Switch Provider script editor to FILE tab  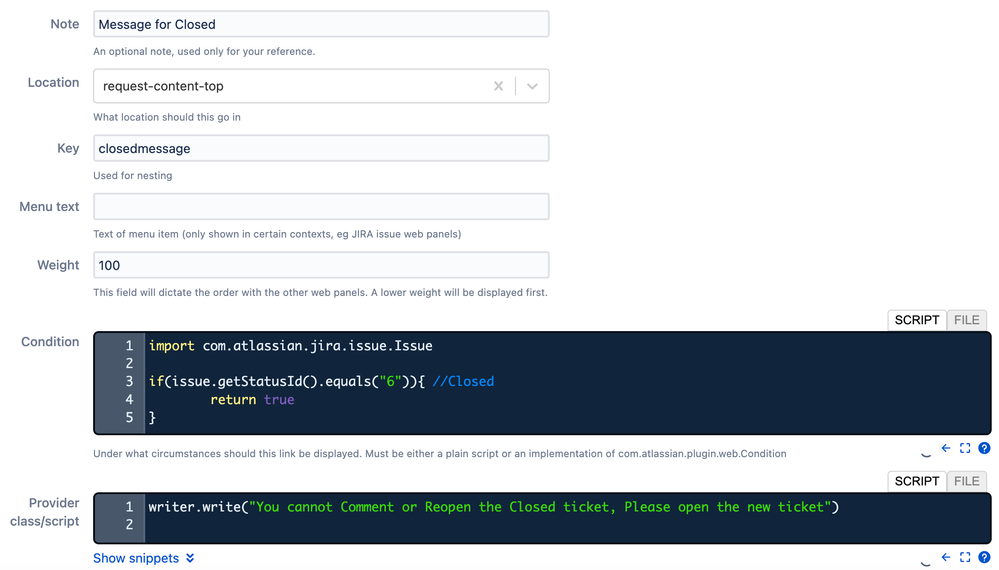[967, 481]
